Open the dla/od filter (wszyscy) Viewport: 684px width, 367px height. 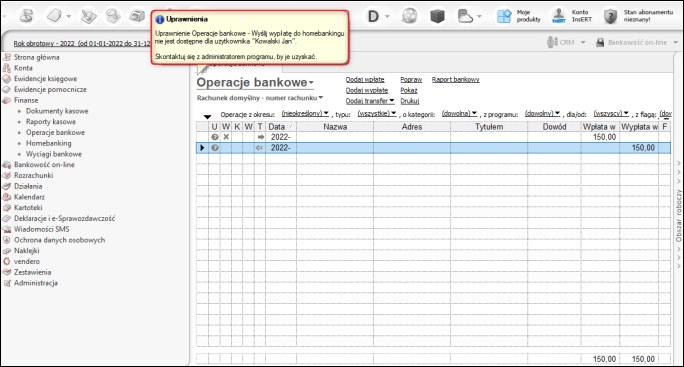click(x=611, y=113)
